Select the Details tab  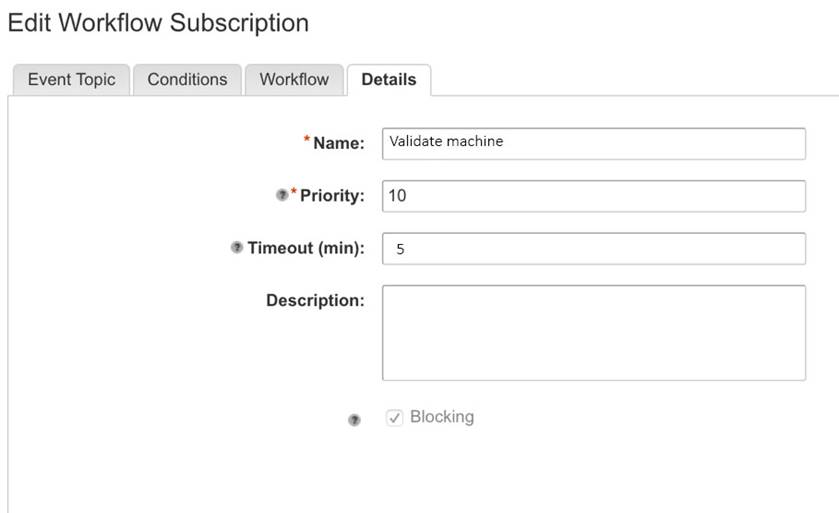pyautogui.click(x=389, y=80)
